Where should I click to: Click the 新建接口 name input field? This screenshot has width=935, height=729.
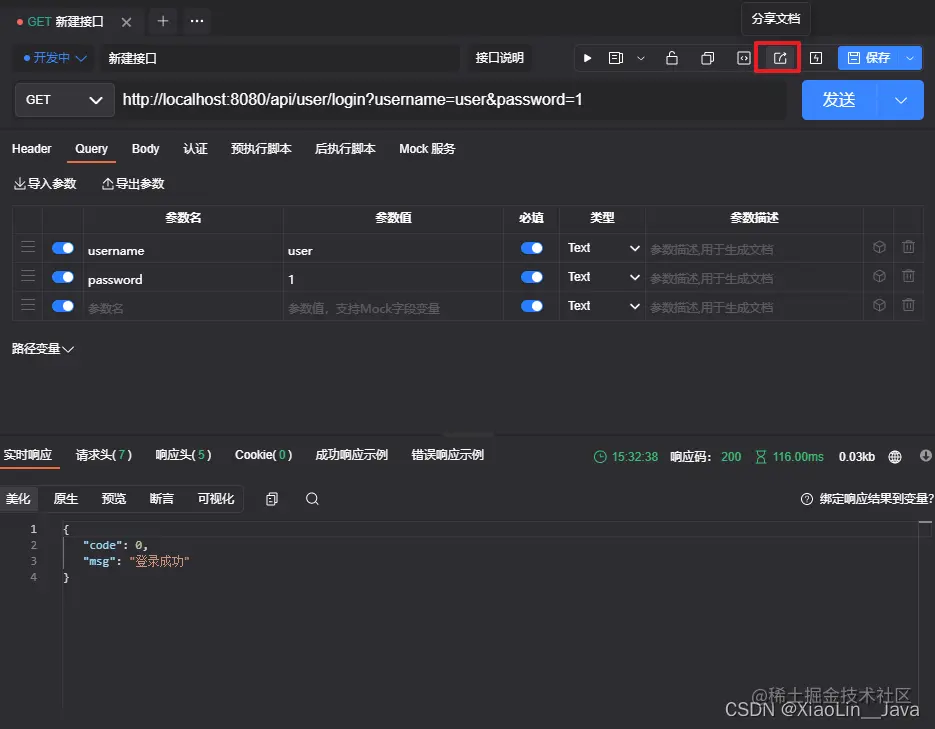coord(280,58)
